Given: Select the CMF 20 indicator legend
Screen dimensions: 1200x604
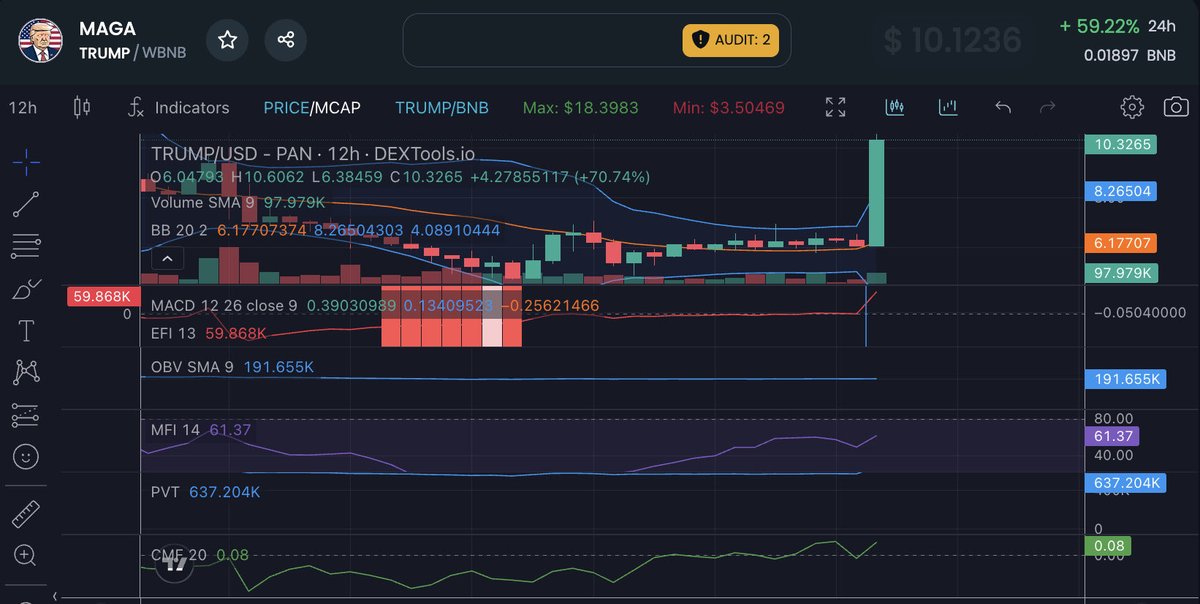Looking at the screenshot, I should tap(200, 555).
